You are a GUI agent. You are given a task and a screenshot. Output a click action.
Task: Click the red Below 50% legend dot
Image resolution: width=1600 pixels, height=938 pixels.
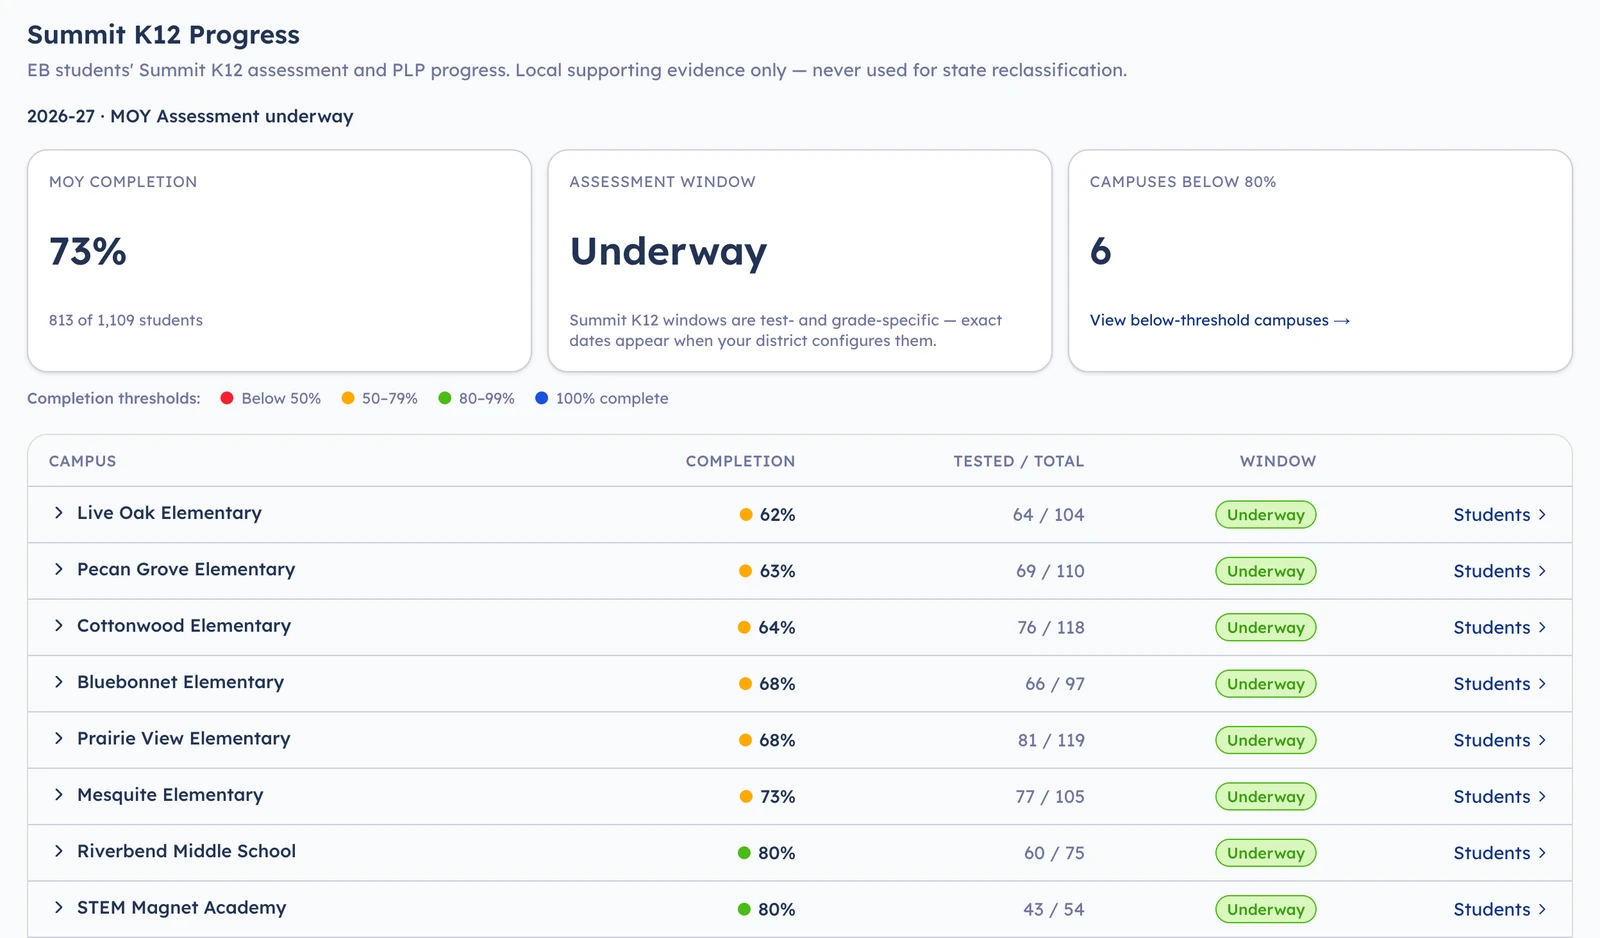227,398
